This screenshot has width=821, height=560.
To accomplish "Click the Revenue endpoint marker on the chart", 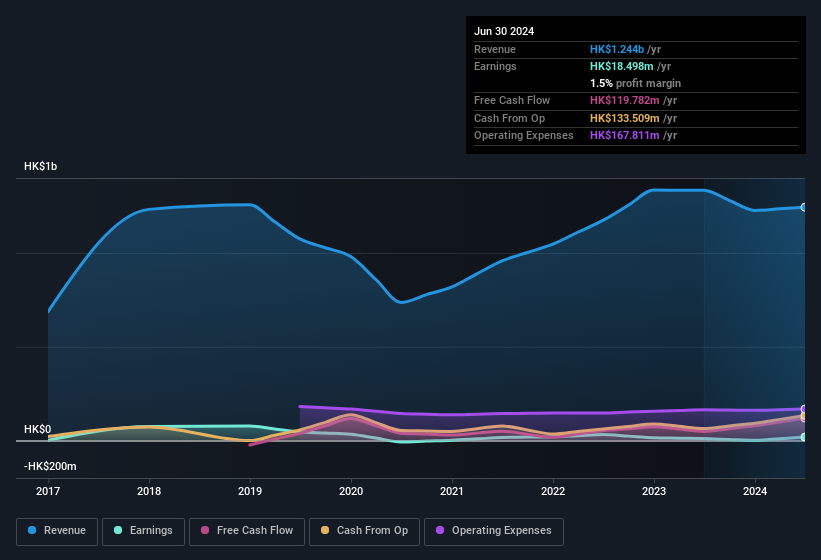I will [804, 207].
